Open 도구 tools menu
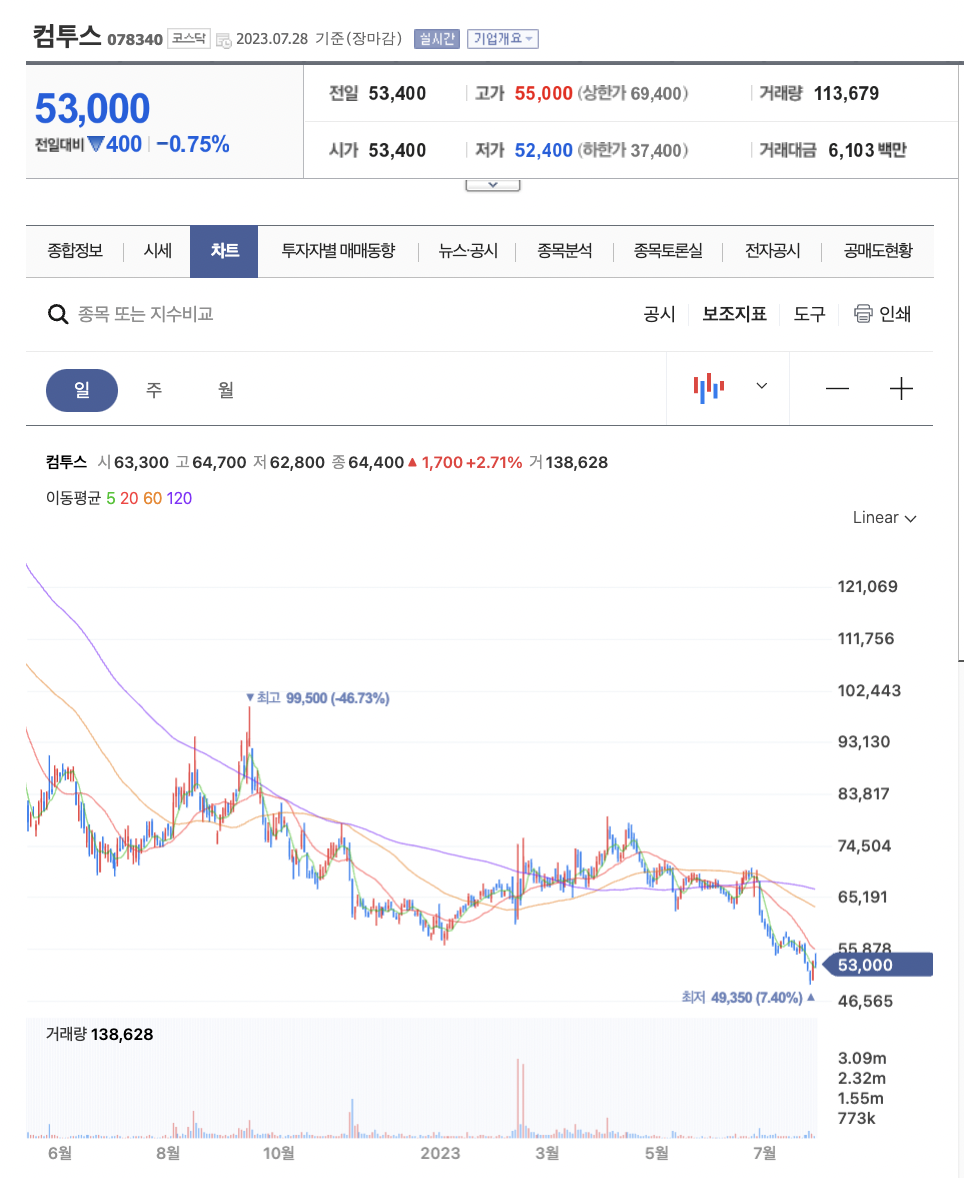964x1178 pixels. pyautogui.click(x=809, y=314)
